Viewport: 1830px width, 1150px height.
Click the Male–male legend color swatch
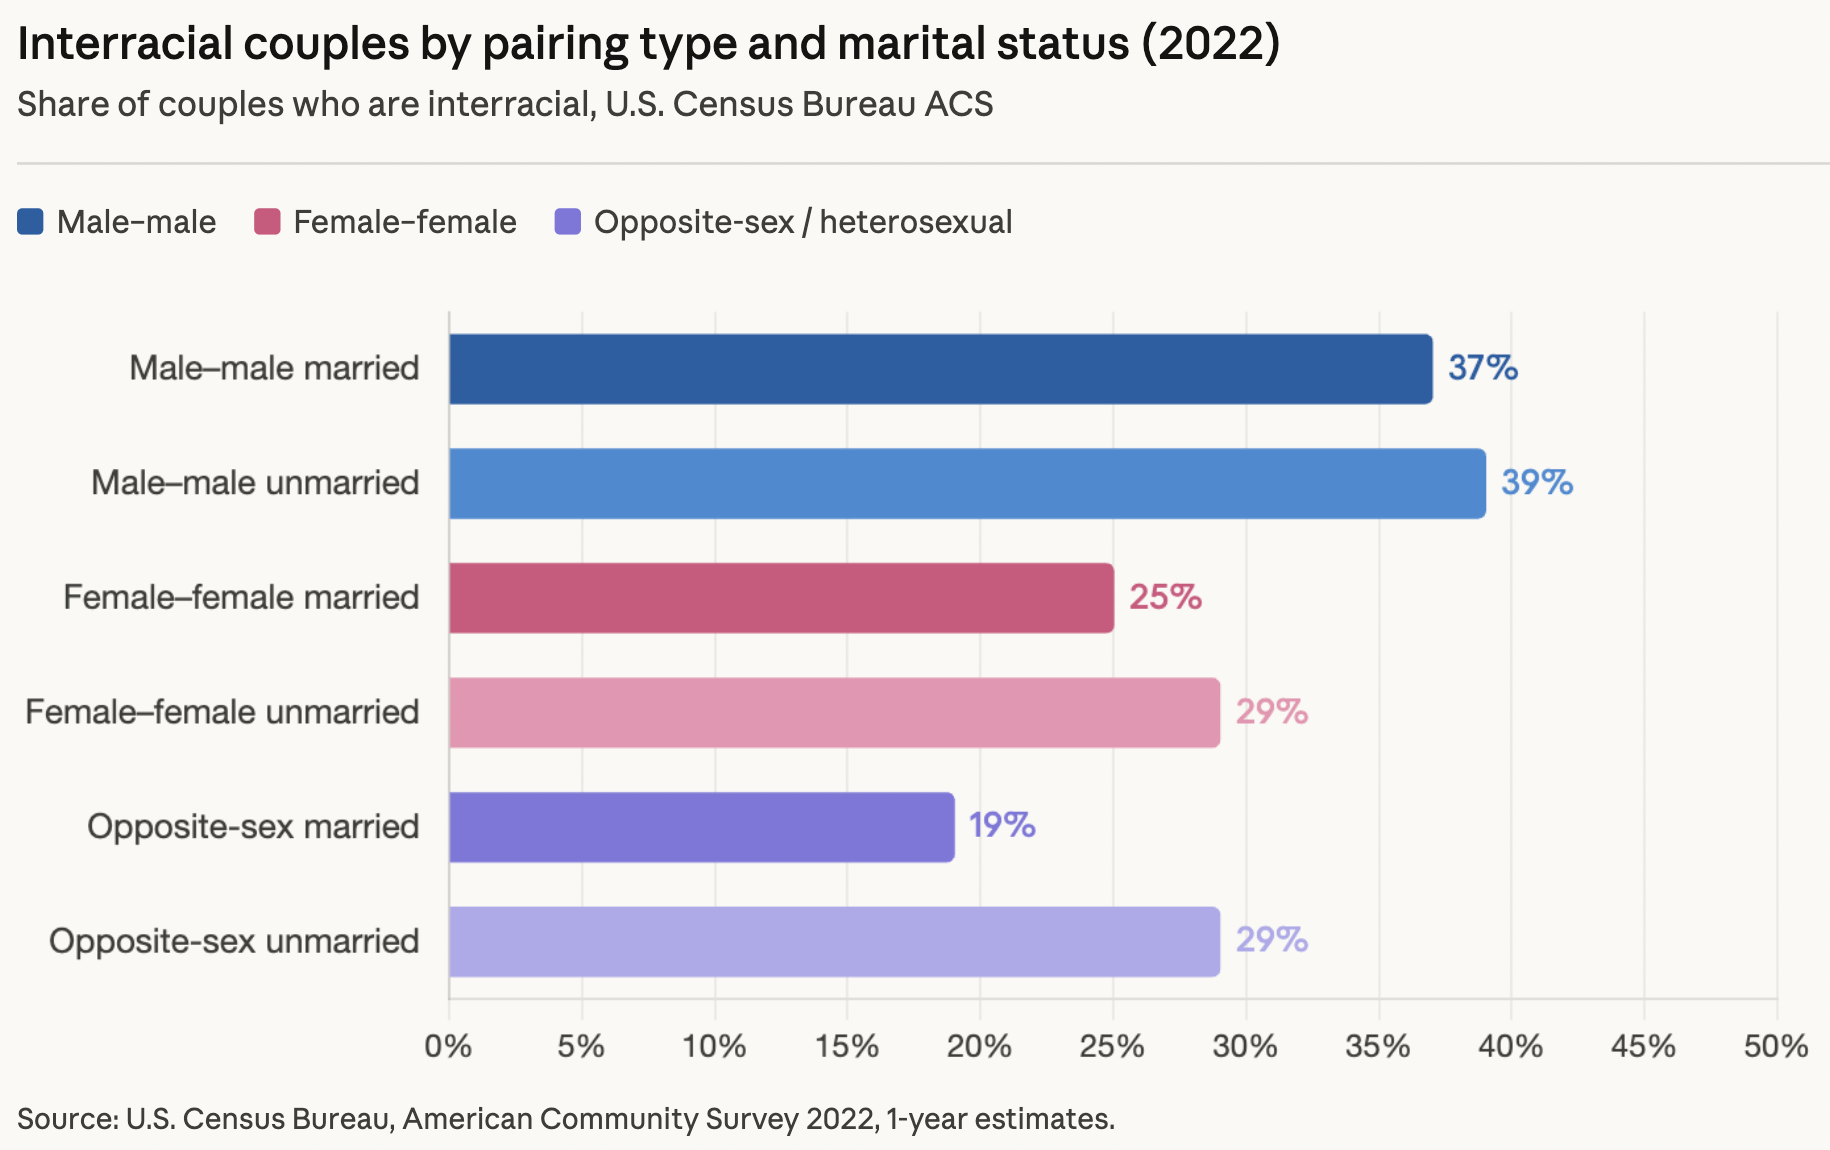tap(31, 222)
